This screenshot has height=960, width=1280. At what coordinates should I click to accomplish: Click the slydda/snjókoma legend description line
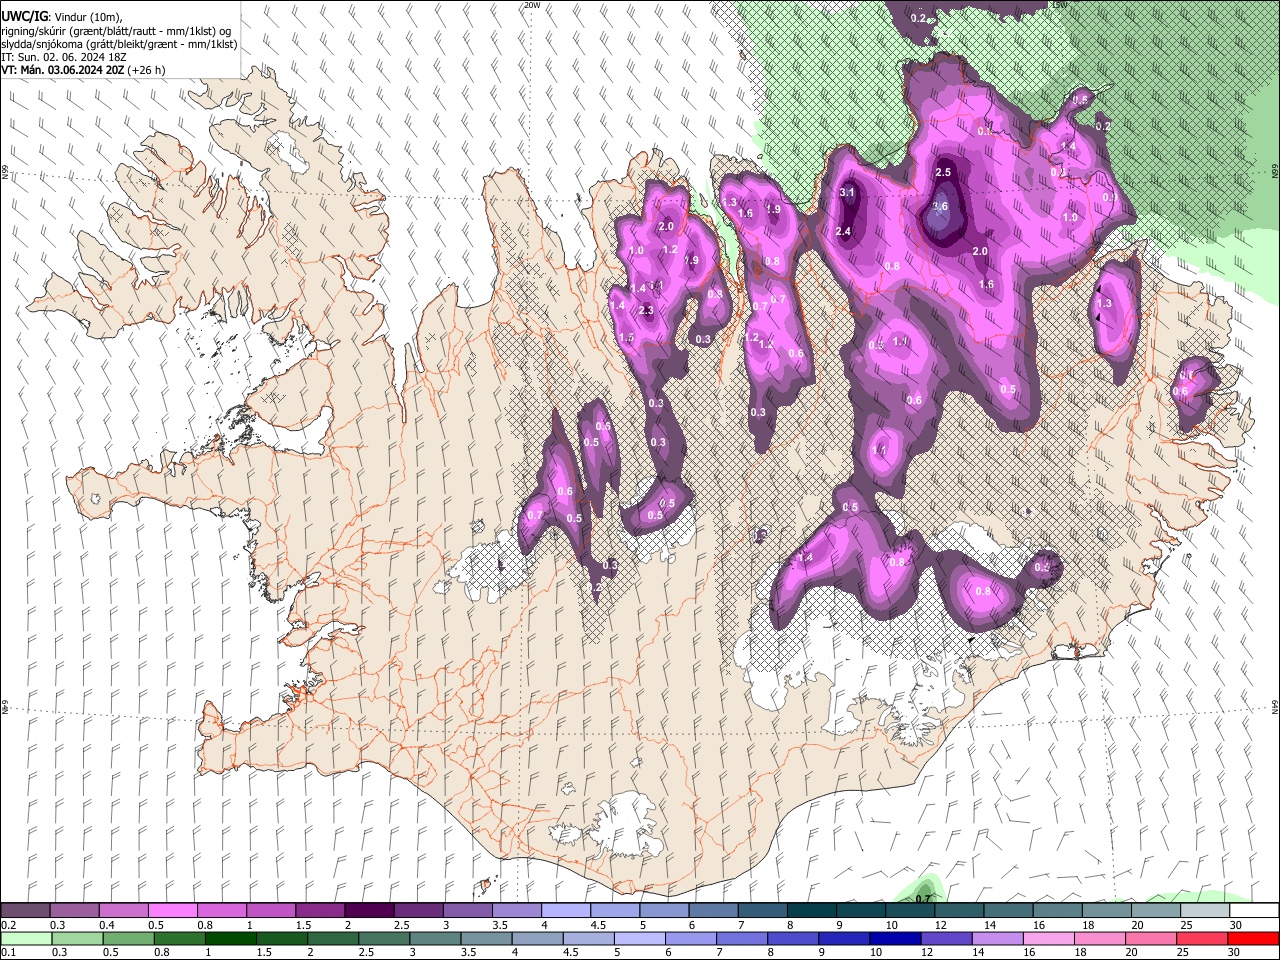coord(119,44)
